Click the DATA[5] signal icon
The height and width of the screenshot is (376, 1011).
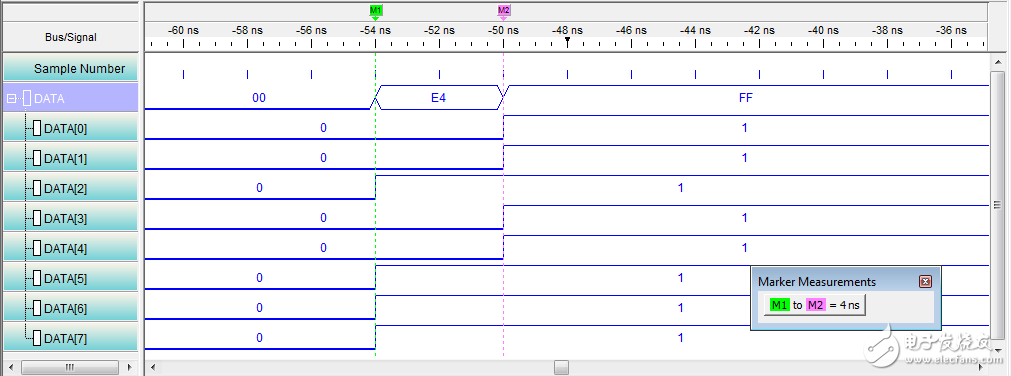tap(37, 279)
